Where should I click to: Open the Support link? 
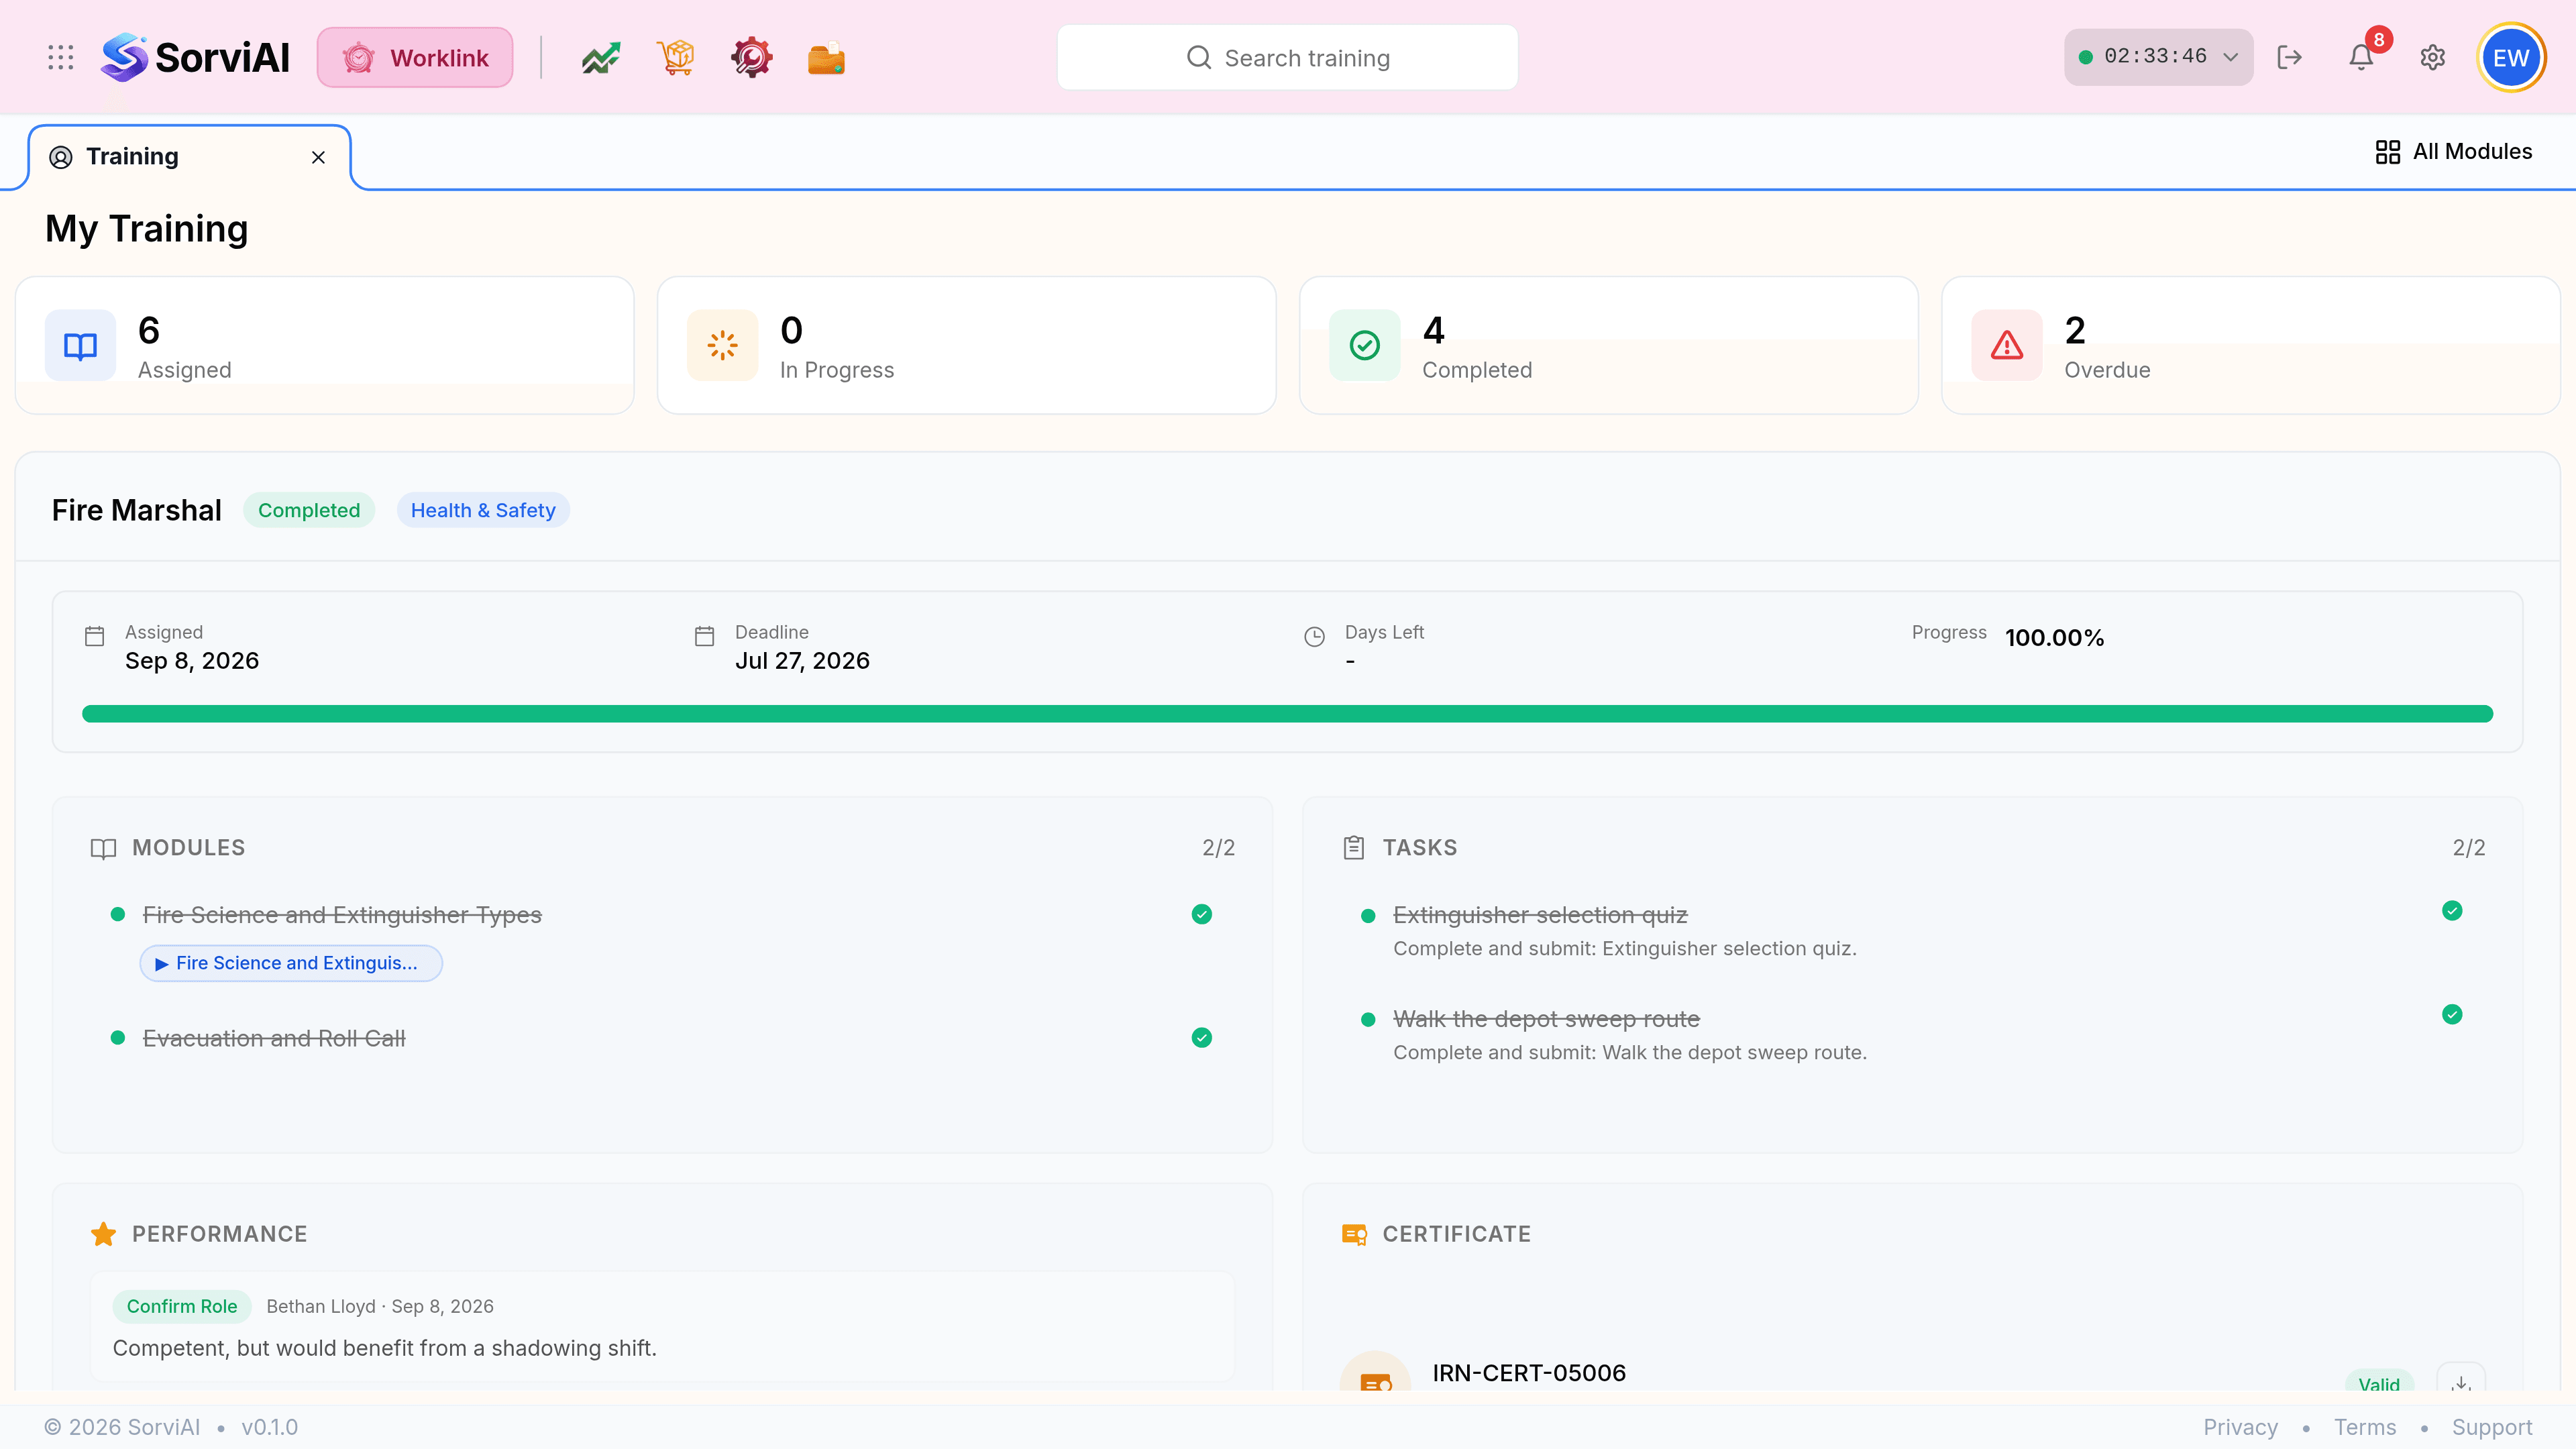[2491, 1427]
